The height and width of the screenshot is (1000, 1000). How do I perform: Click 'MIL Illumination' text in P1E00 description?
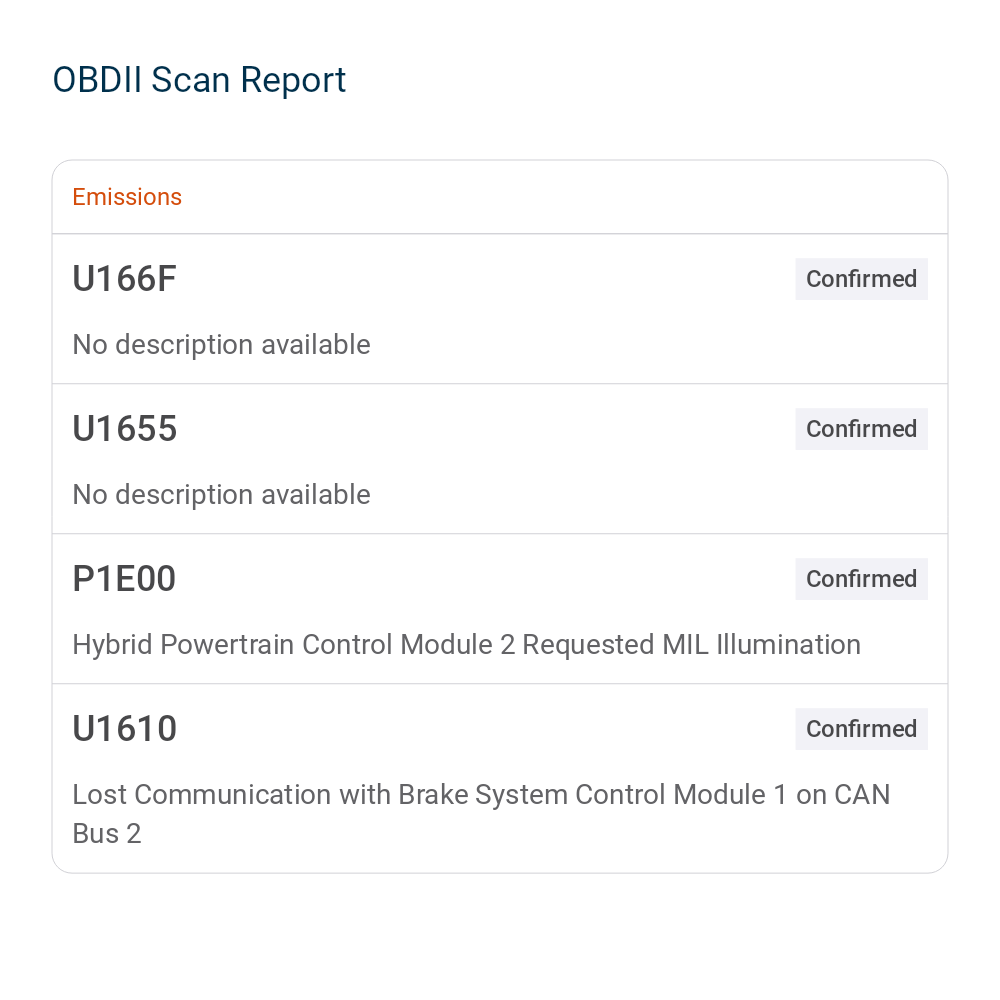(761, 645)
